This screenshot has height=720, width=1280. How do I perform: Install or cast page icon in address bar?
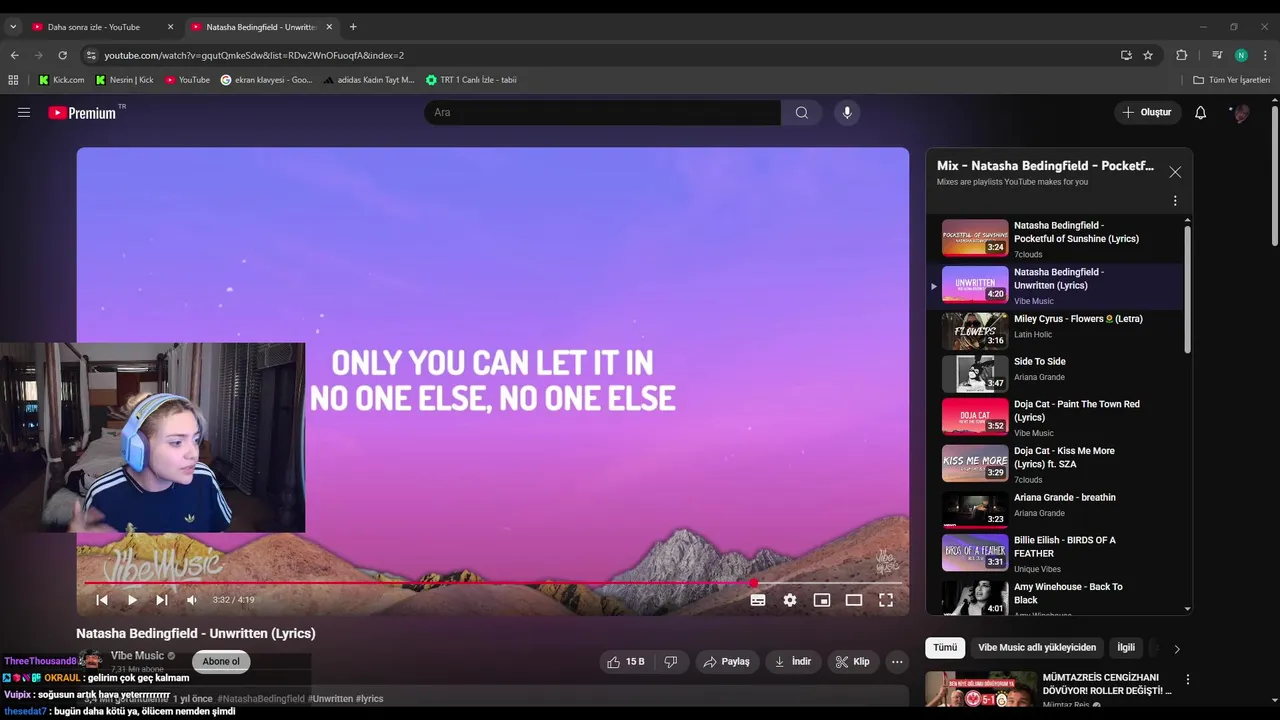1126,56
